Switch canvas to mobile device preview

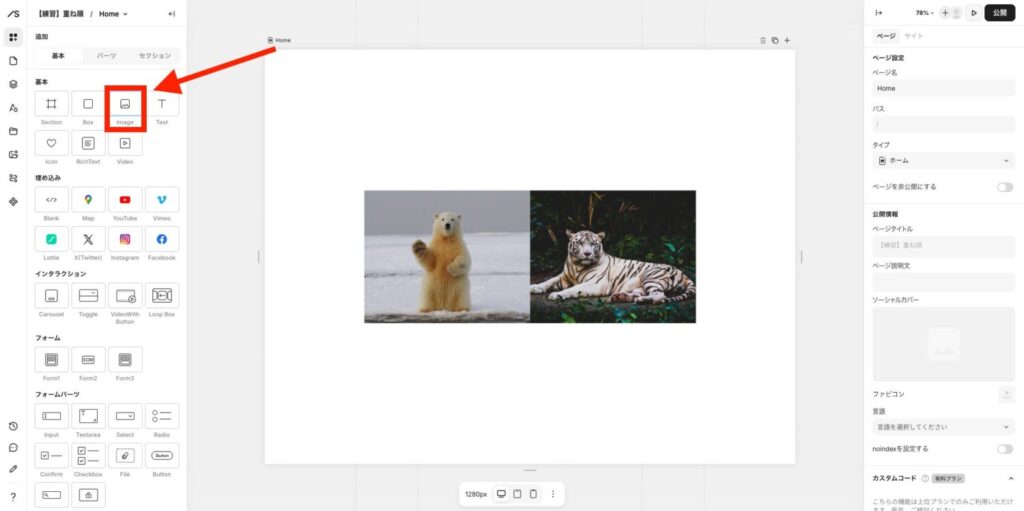coord(533,494)
